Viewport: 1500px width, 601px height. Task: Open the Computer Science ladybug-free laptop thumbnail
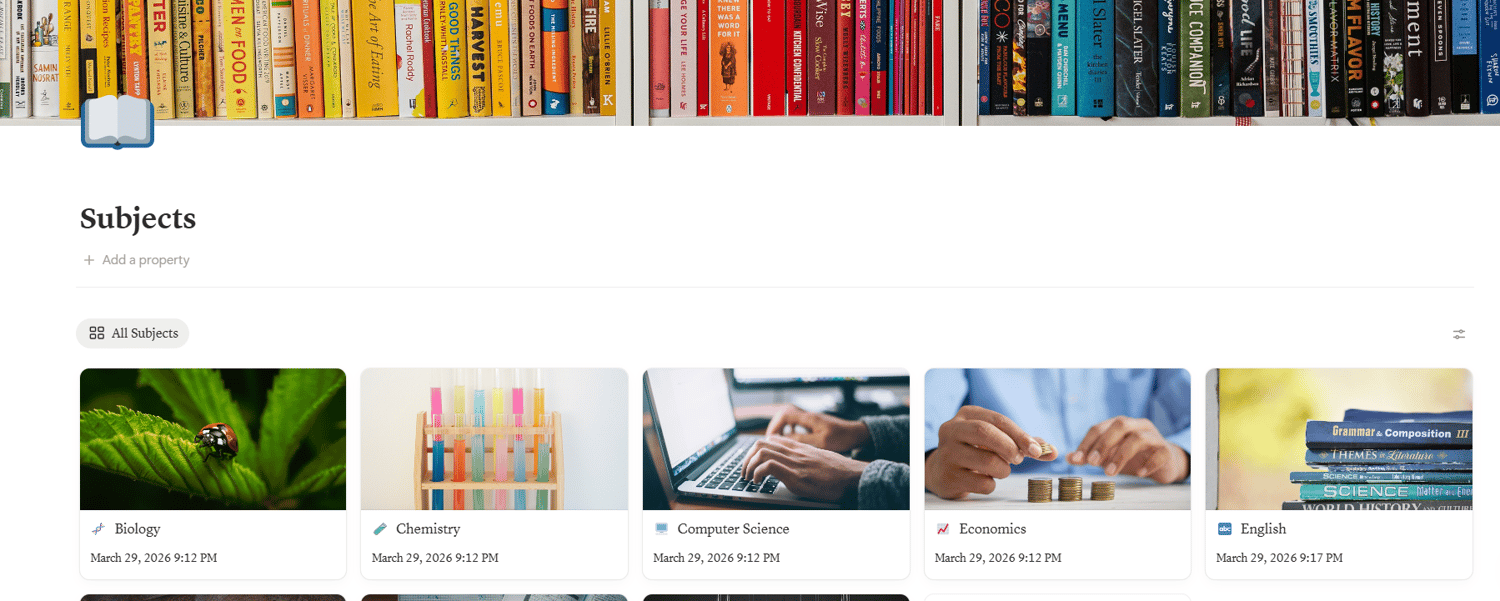(x=776, y=439)
